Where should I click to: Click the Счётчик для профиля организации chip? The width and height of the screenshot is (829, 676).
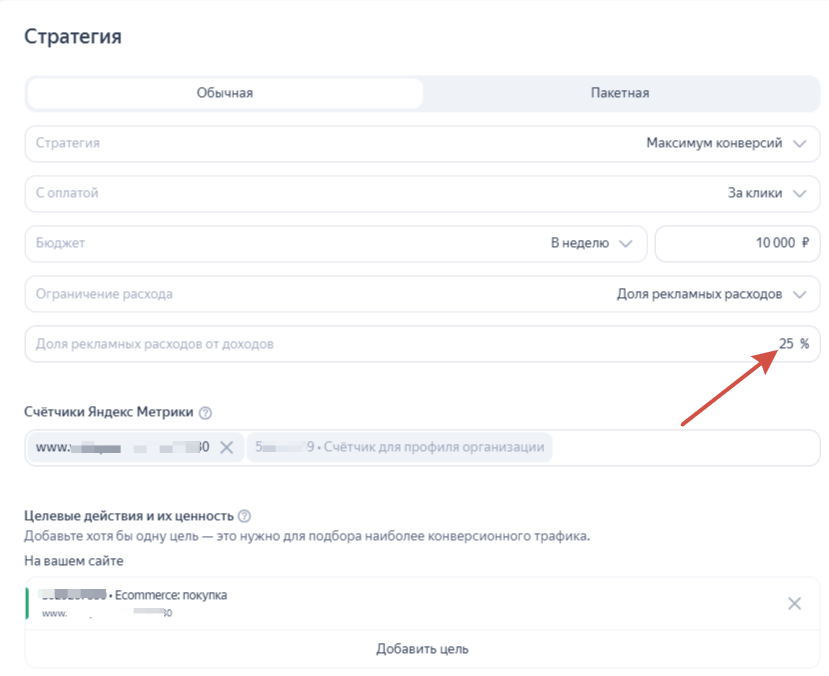tap(400, 447)
